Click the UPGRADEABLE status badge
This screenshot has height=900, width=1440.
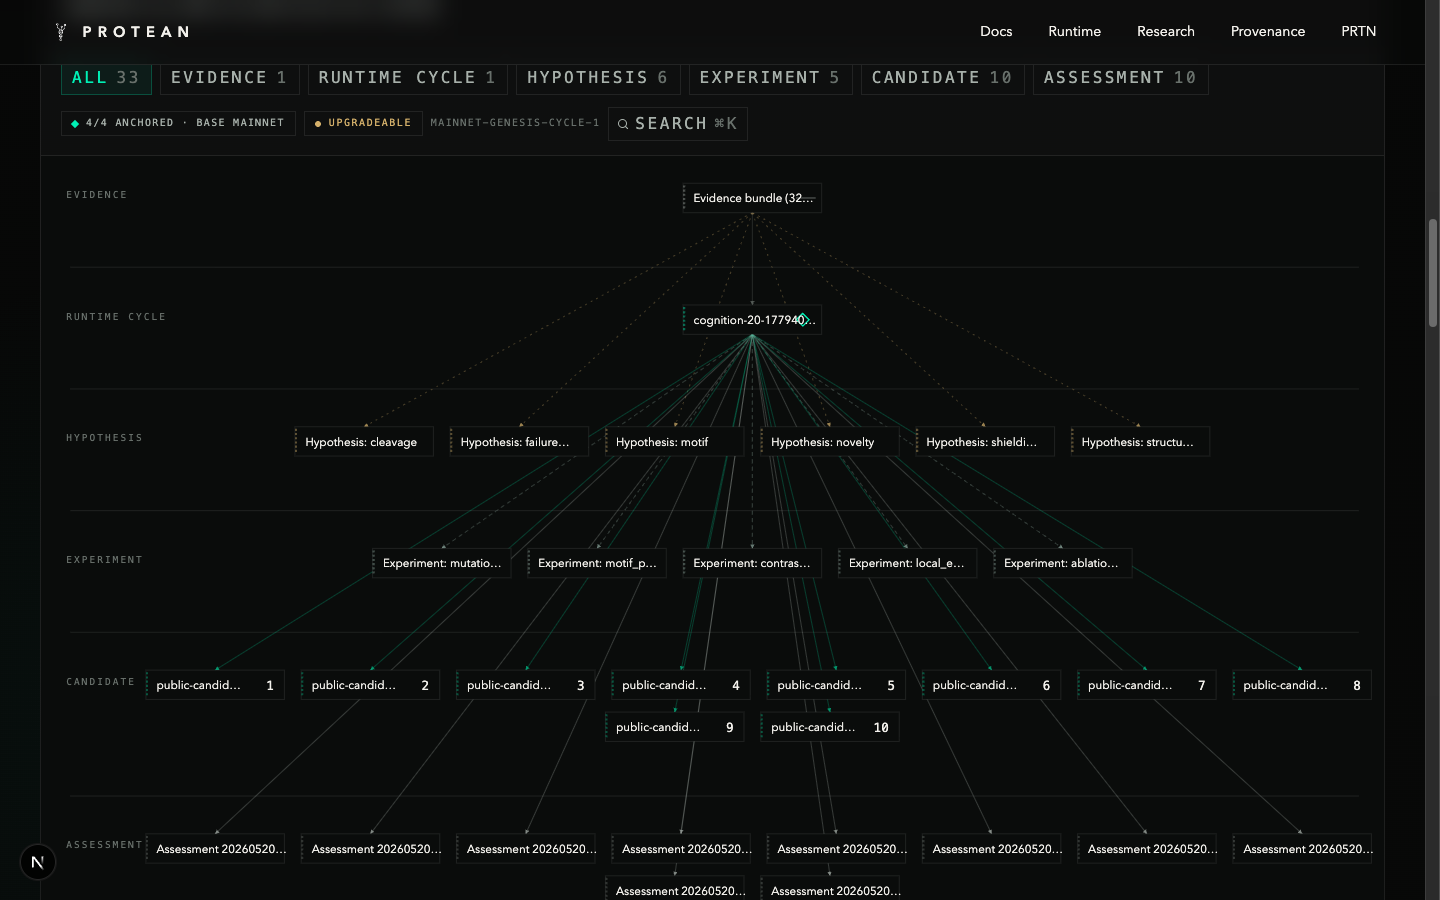(x=363, y=123)
